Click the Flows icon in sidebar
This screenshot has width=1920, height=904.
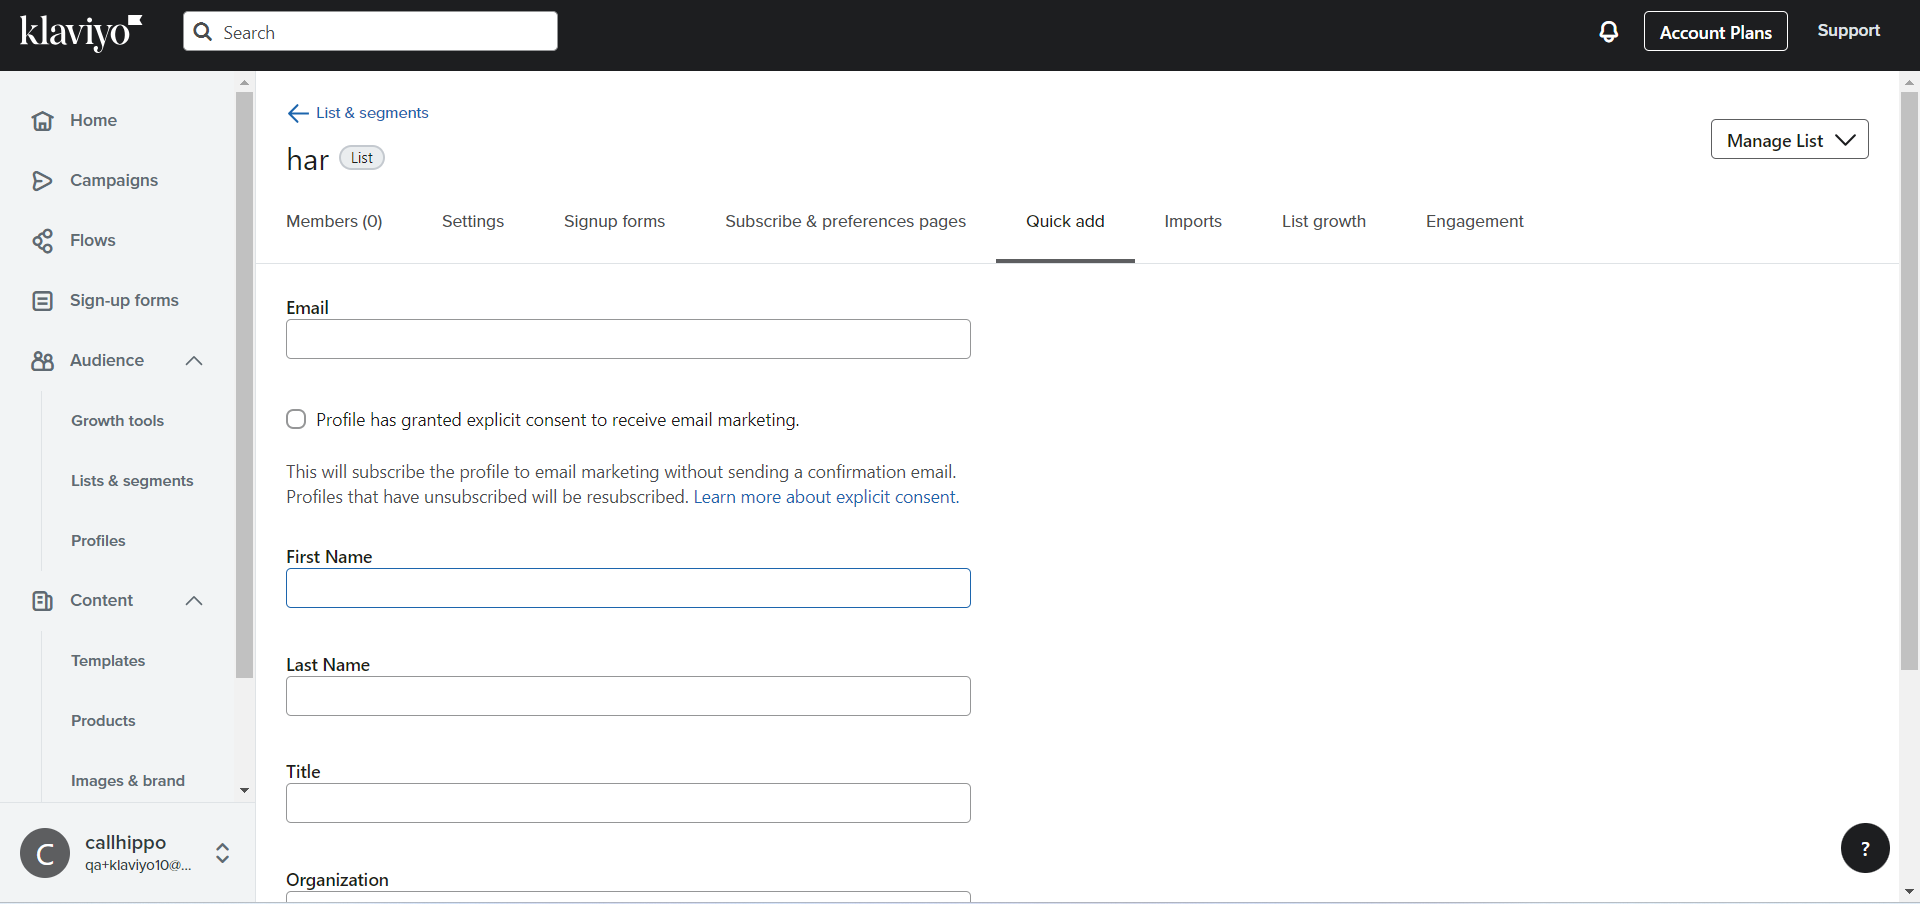click(x=42, y=240)
